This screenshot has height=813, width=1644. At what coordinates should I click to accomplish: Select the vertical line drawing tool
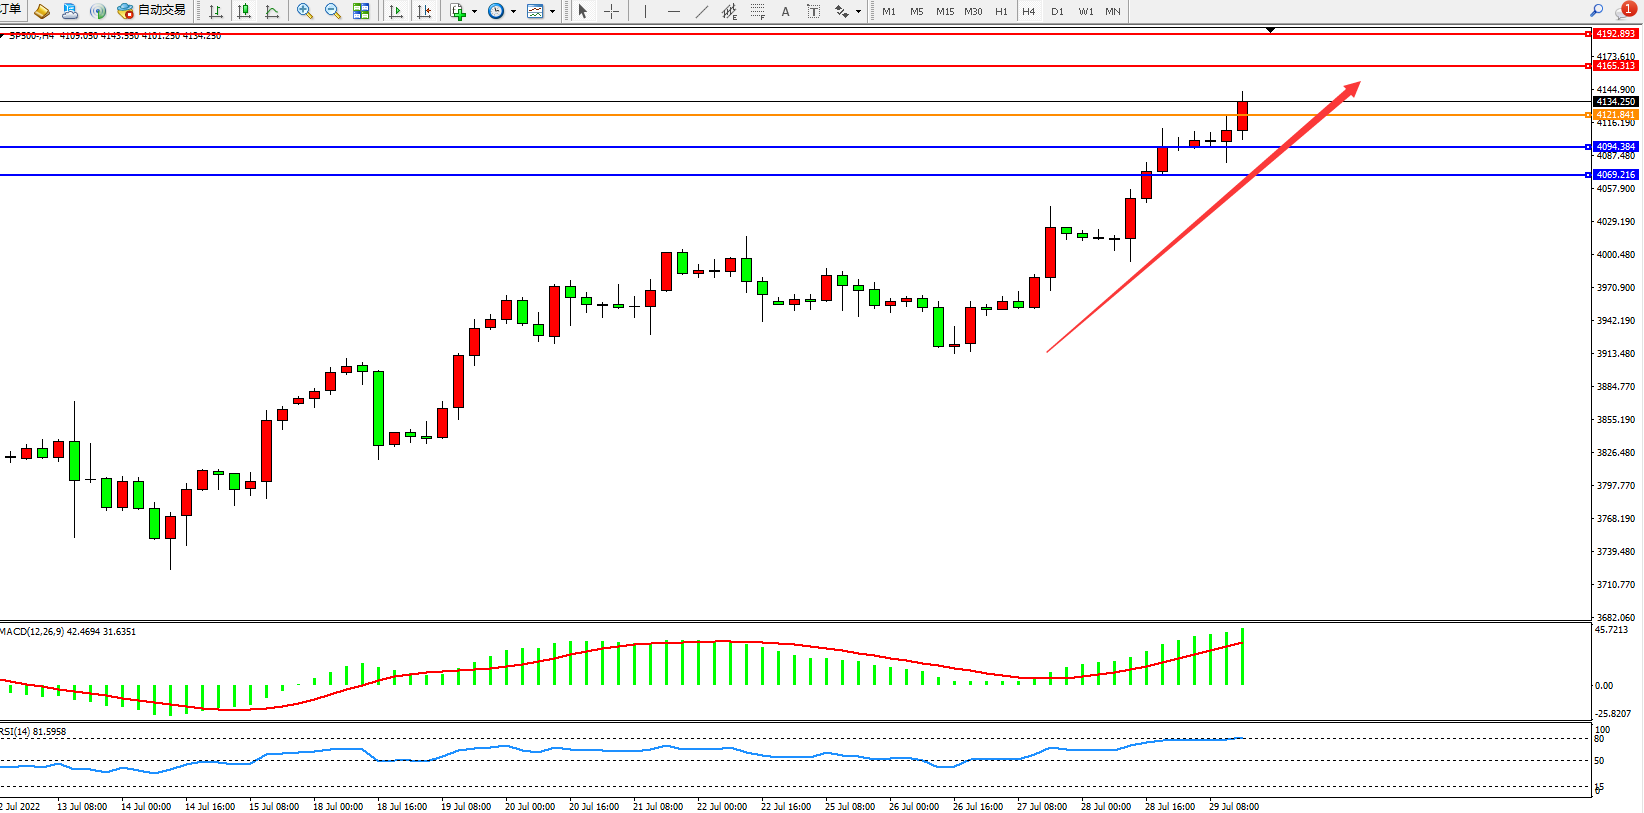click(645, 11)
